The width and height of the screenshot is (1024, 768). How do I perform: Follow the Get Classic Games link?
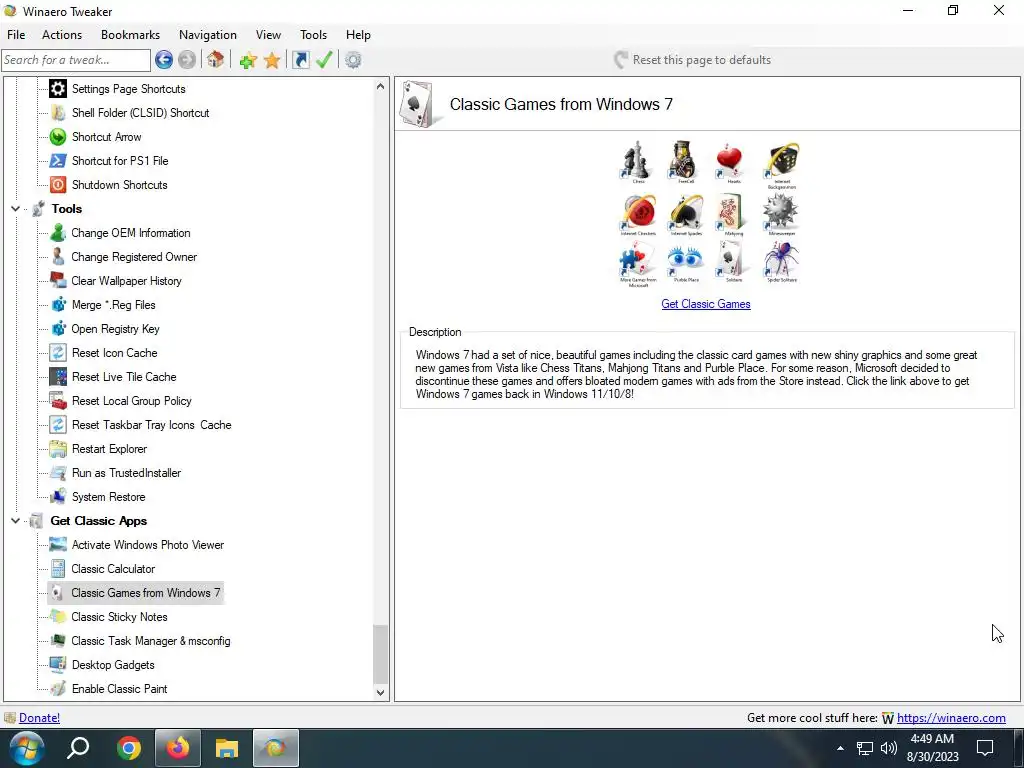point(706,304)
